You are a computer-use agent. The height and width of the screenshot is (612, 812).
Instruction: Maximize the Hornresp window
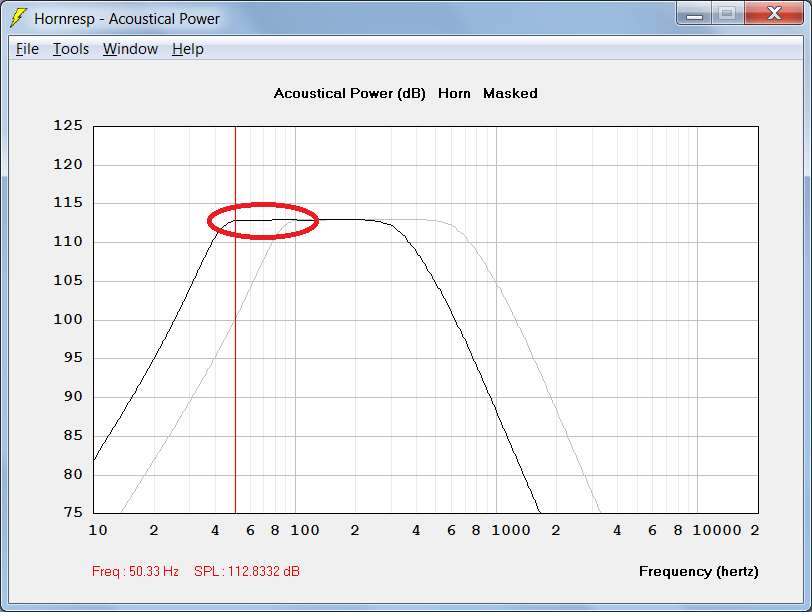[x=728, y=13]
